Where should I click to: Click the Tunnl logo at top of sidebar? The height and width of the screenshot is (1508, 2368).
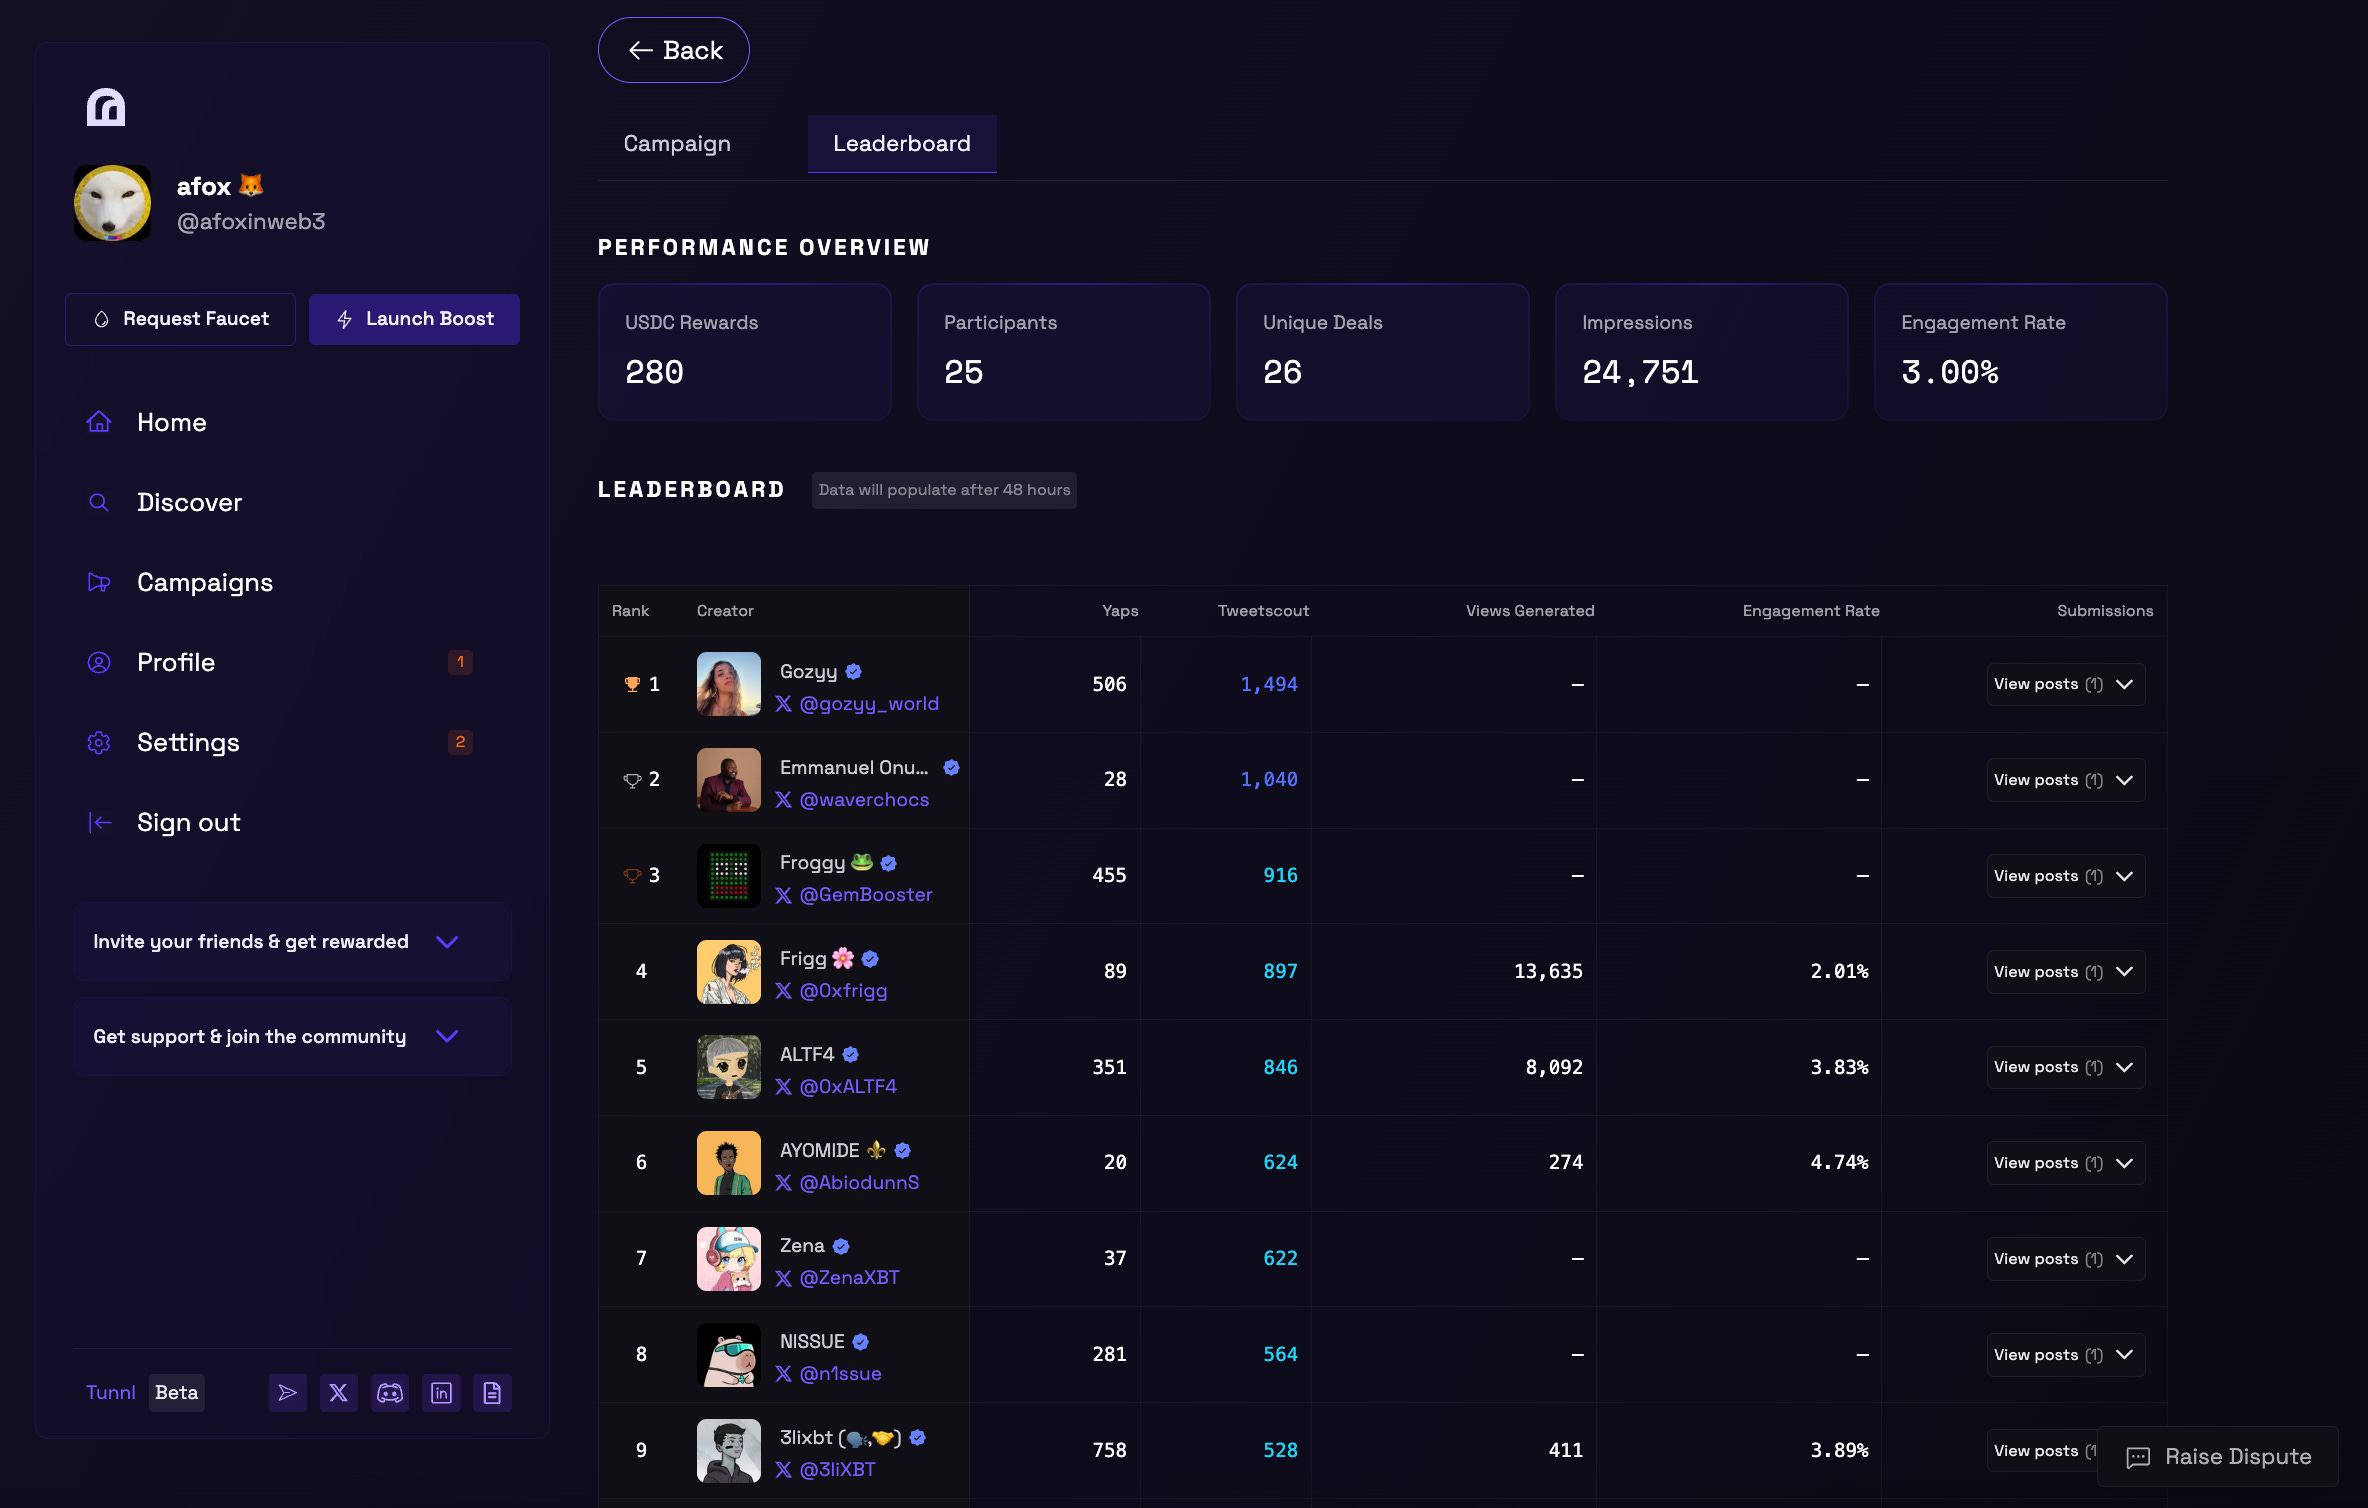pos(106,107)
